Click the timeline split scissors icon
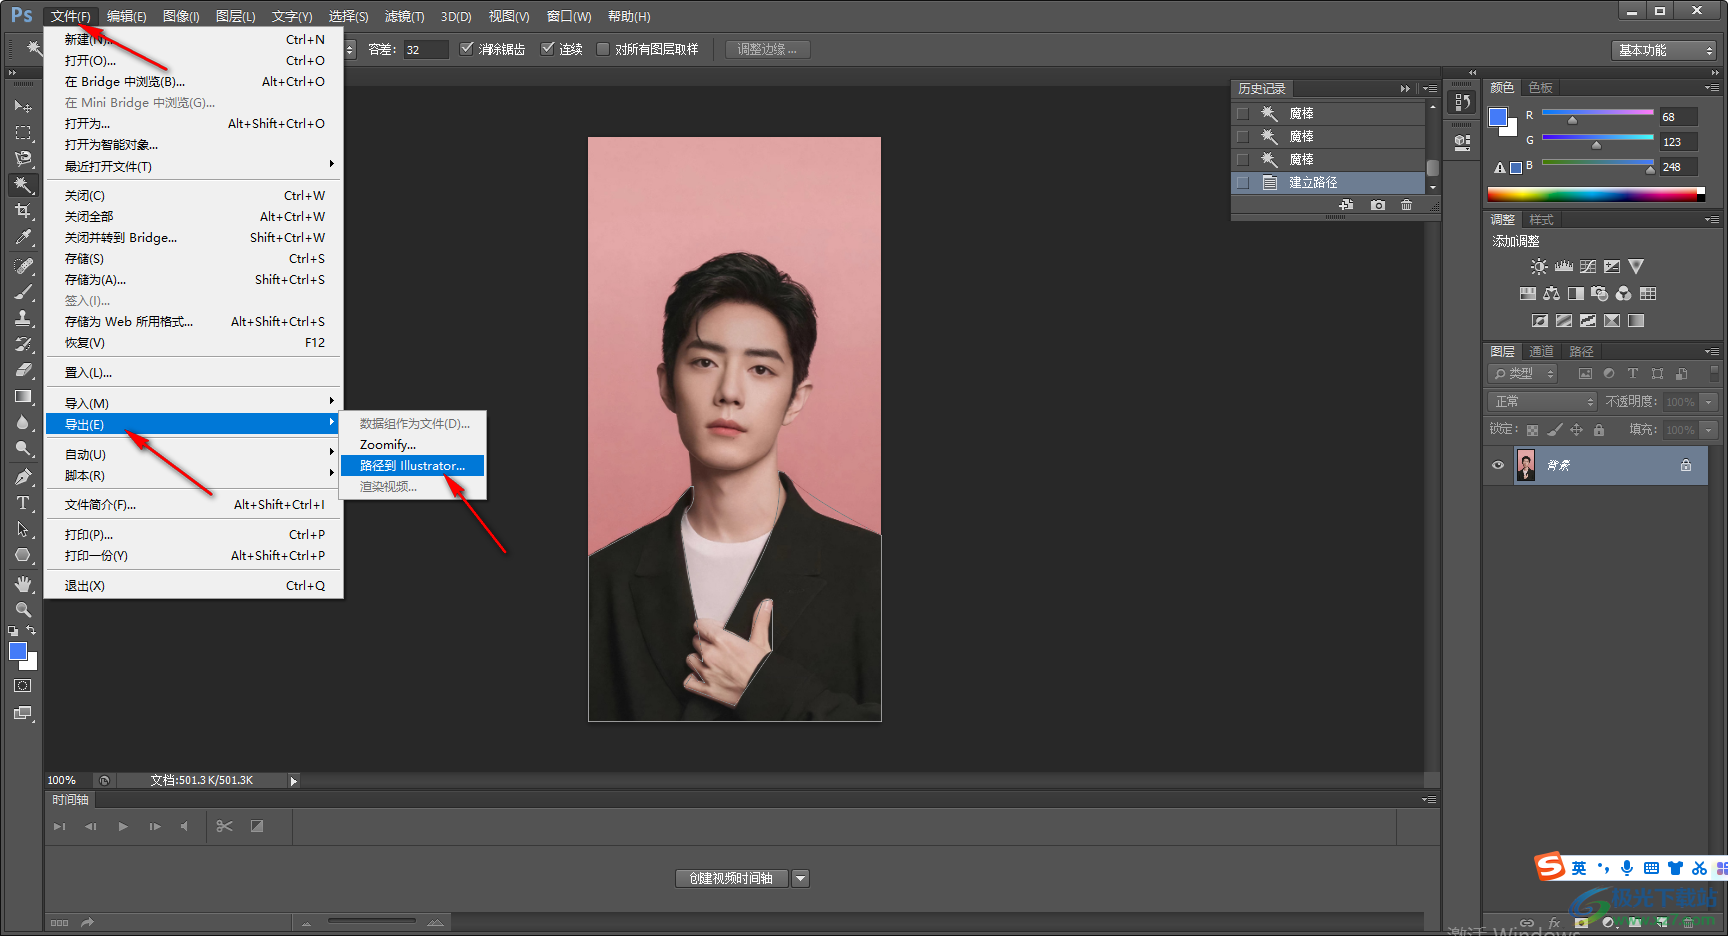Screen dimensions: 1728x936 [x=224, y=826]
